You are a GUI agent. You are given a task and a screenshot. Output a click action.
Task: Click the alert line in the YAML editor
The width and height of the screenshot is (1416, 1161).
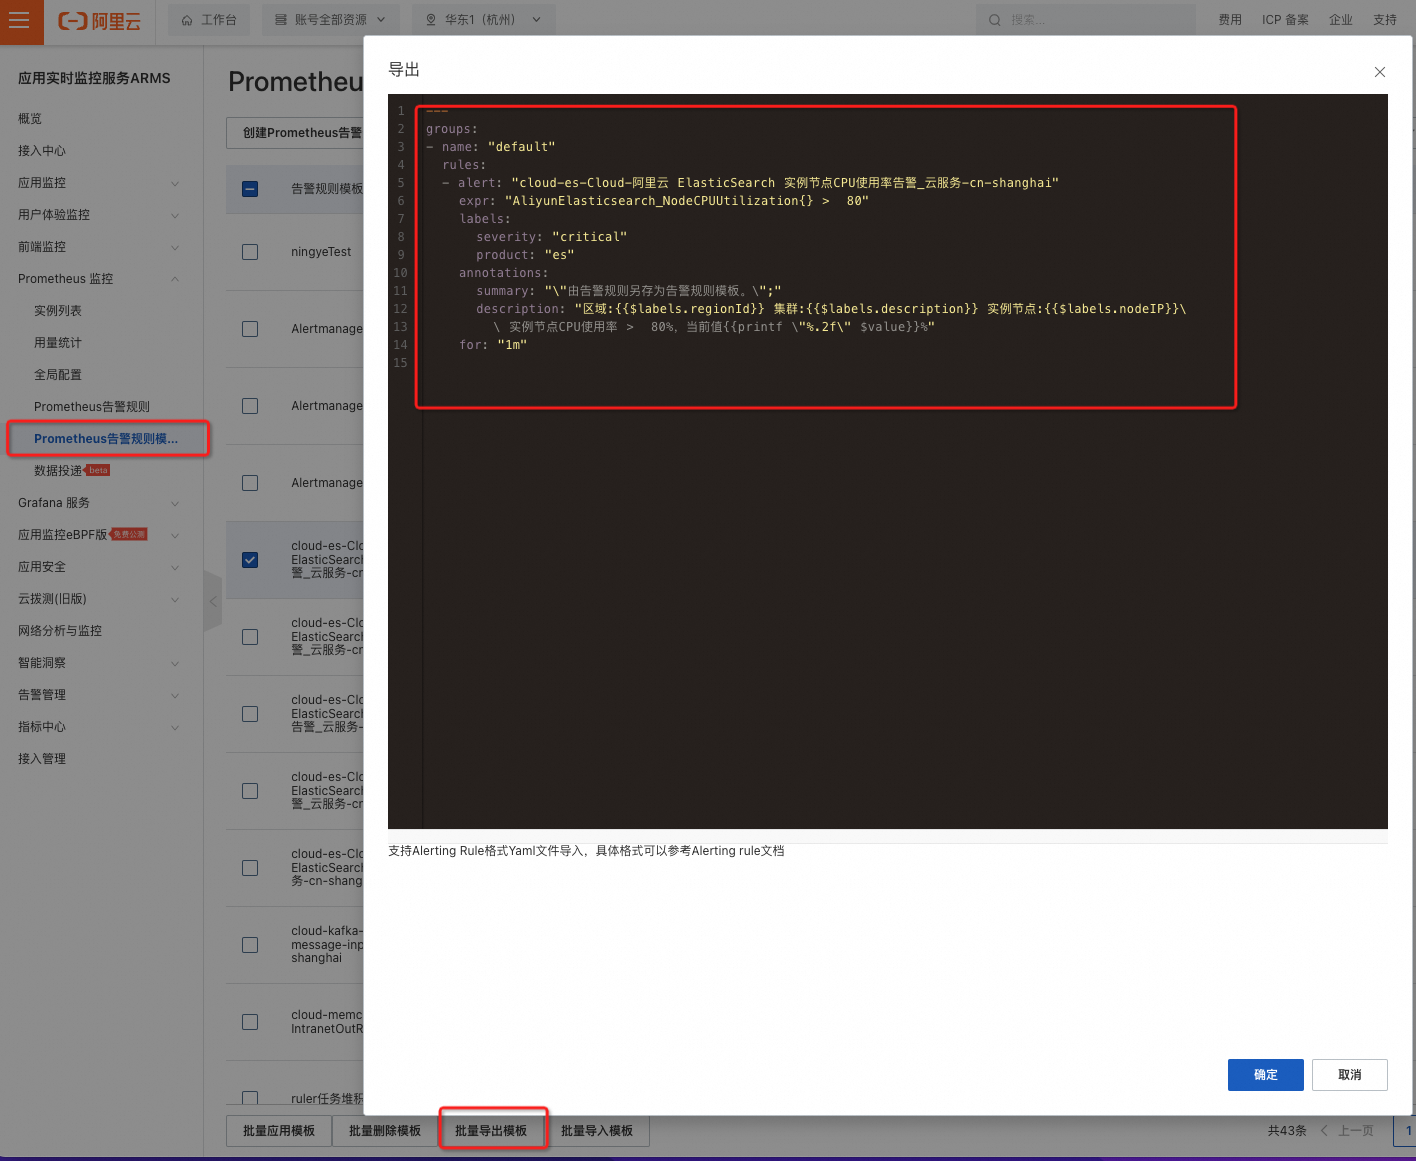pos(750,183)
